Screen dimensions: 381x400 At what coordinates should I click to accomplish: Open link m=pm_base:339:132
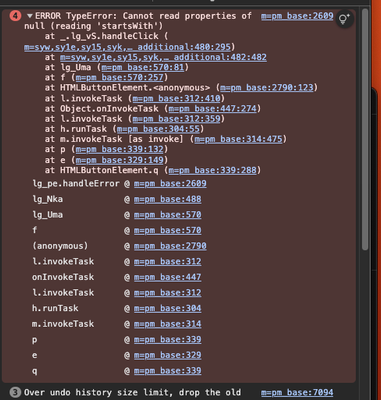click(x=119, y=149)
